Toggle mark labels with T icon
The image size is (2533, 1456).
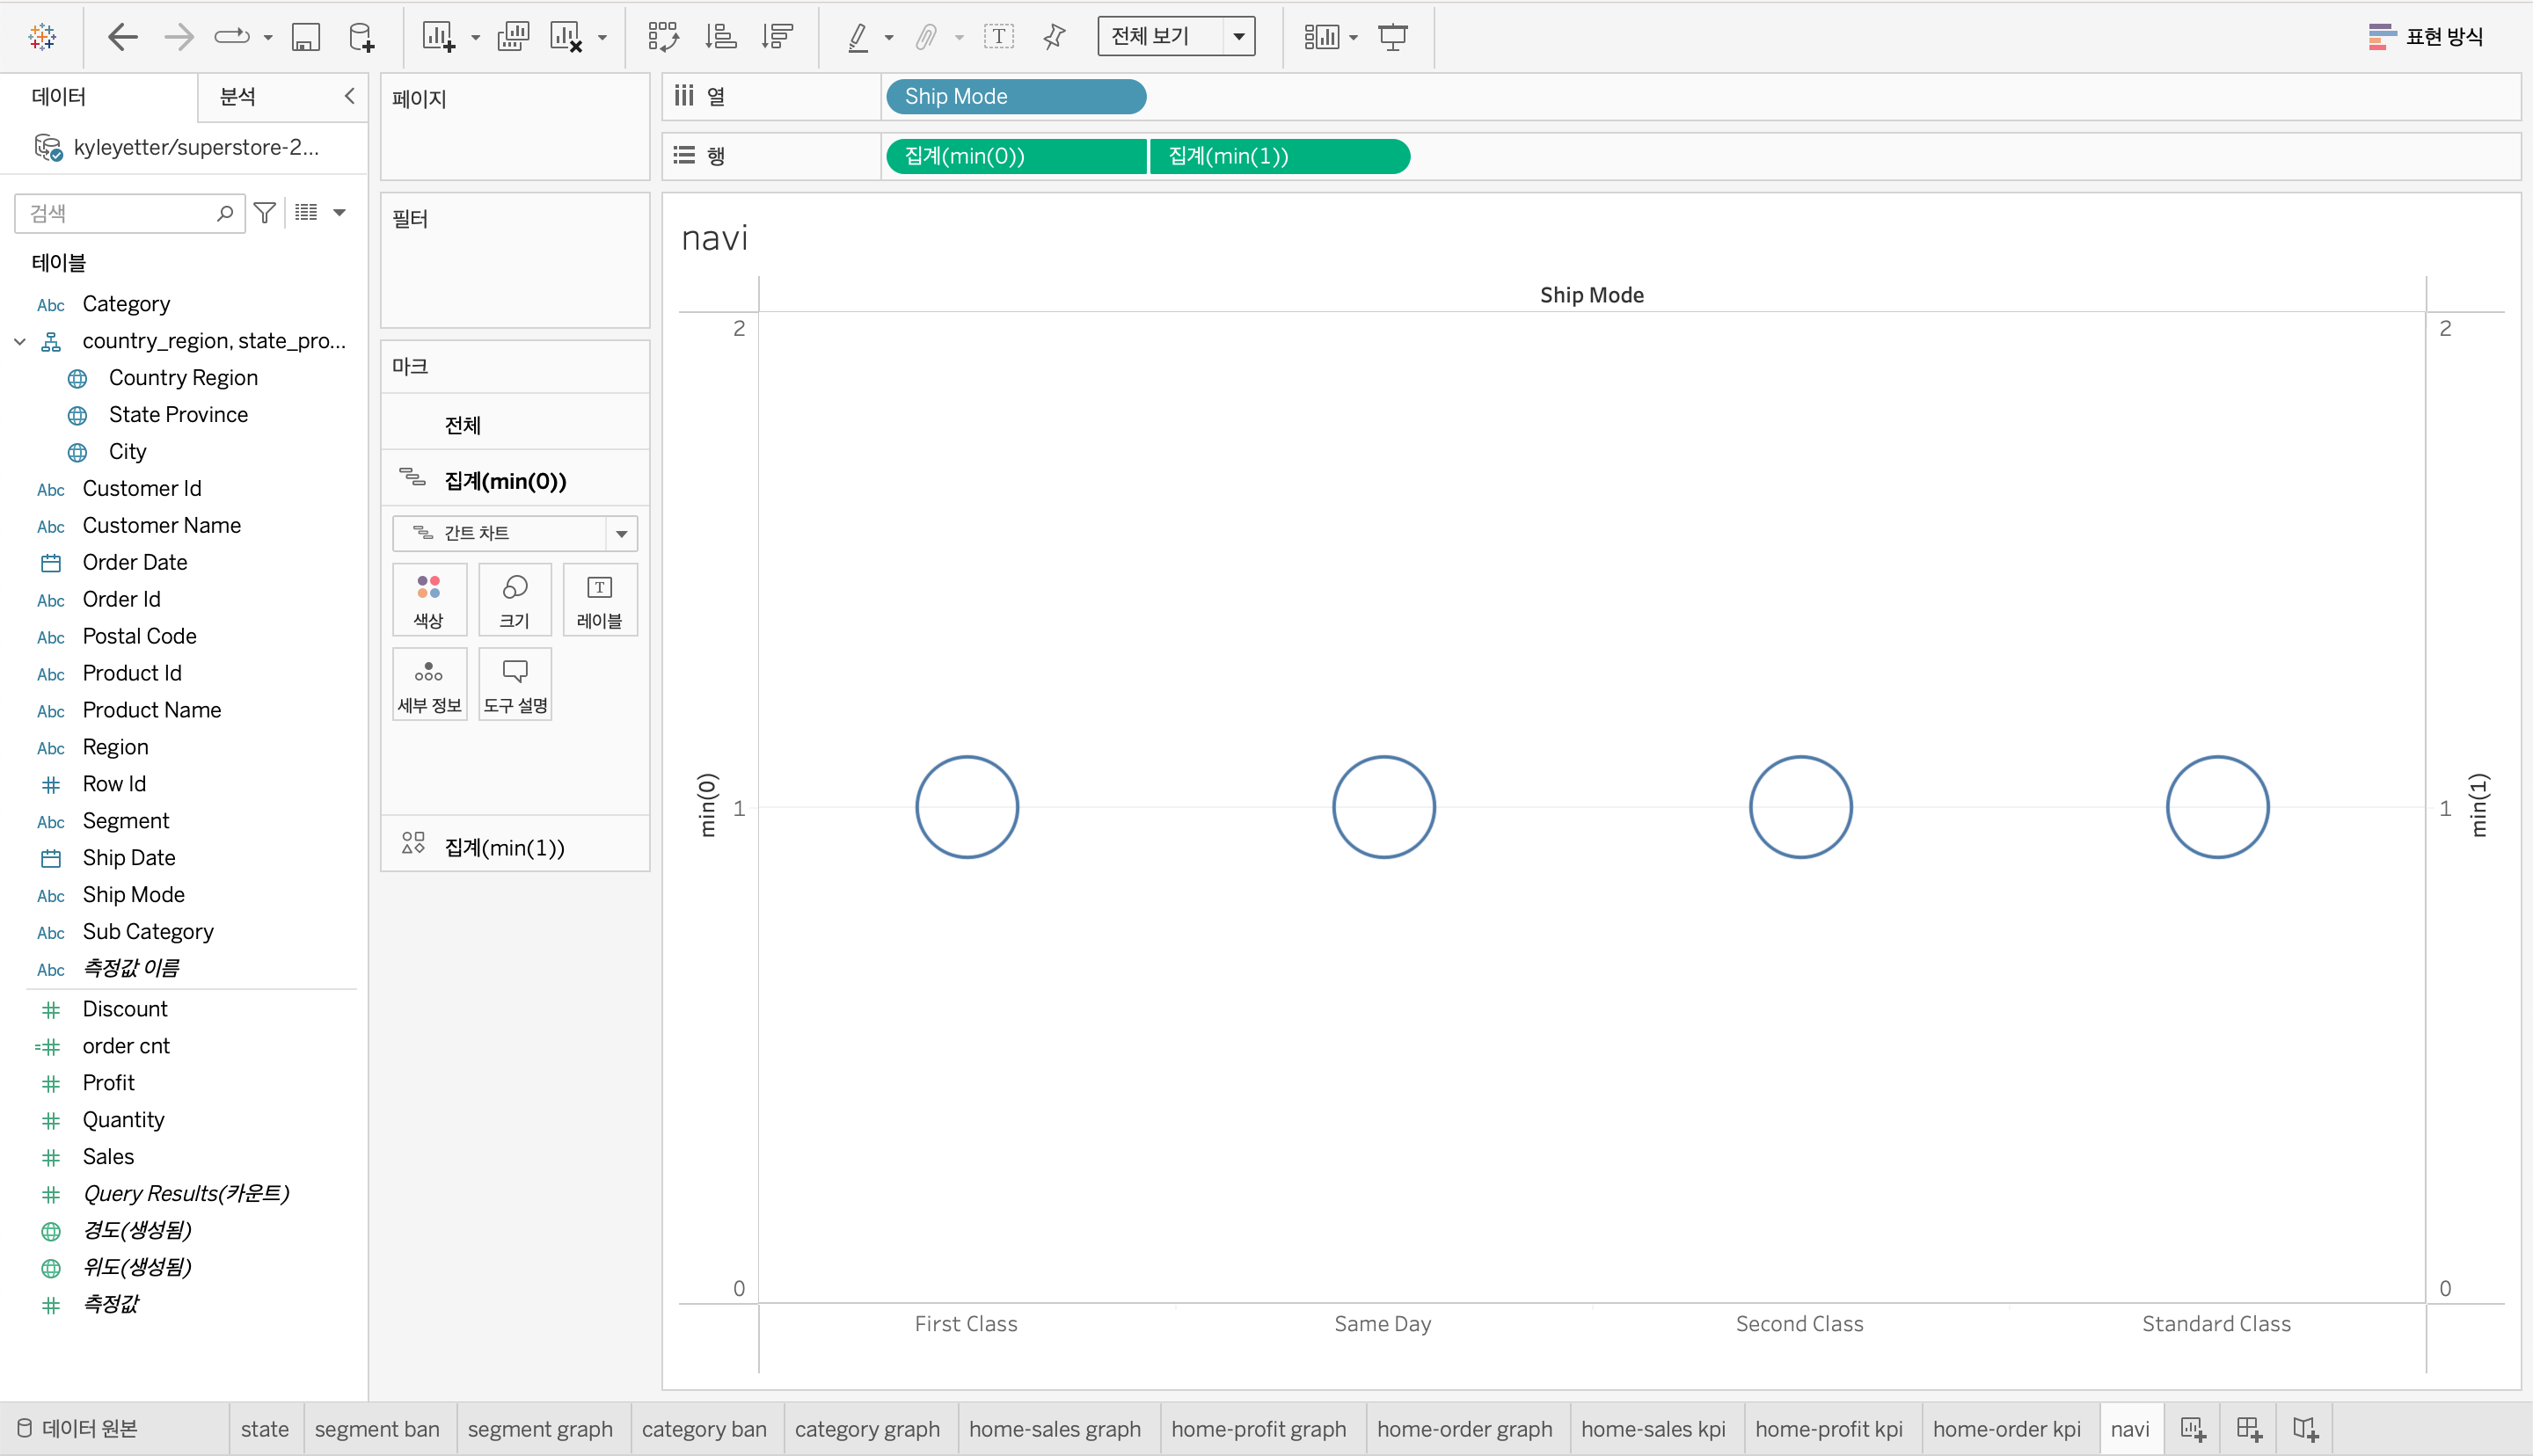(998, 37)
